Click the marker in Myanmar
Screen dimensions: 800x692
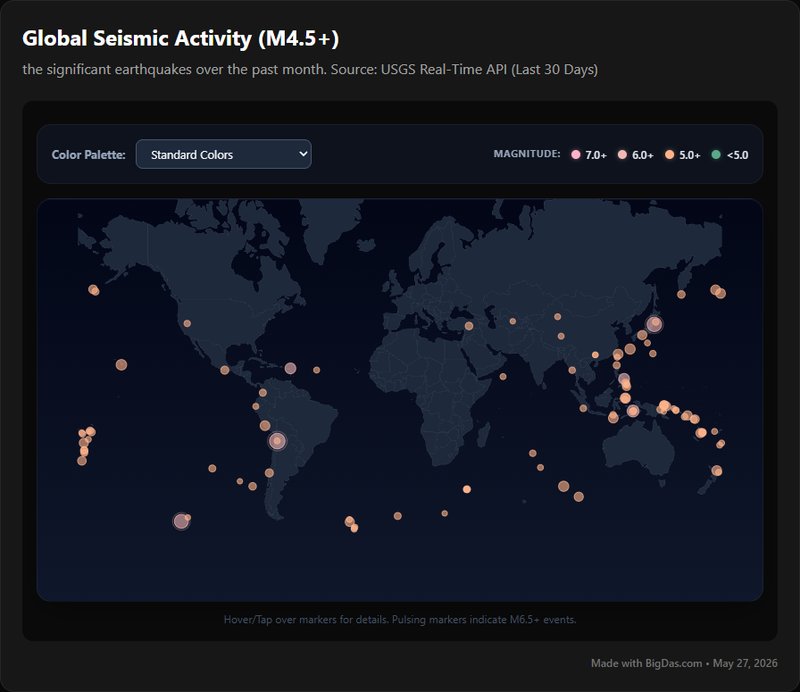click(x=572, y=370)
